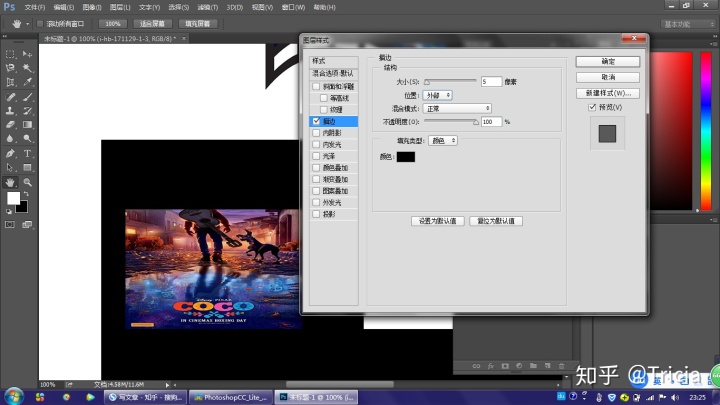Viewport: 720px width, 405px height.
Task: Open the 位置 position dropdown
Action: click(x=437, y=95)
